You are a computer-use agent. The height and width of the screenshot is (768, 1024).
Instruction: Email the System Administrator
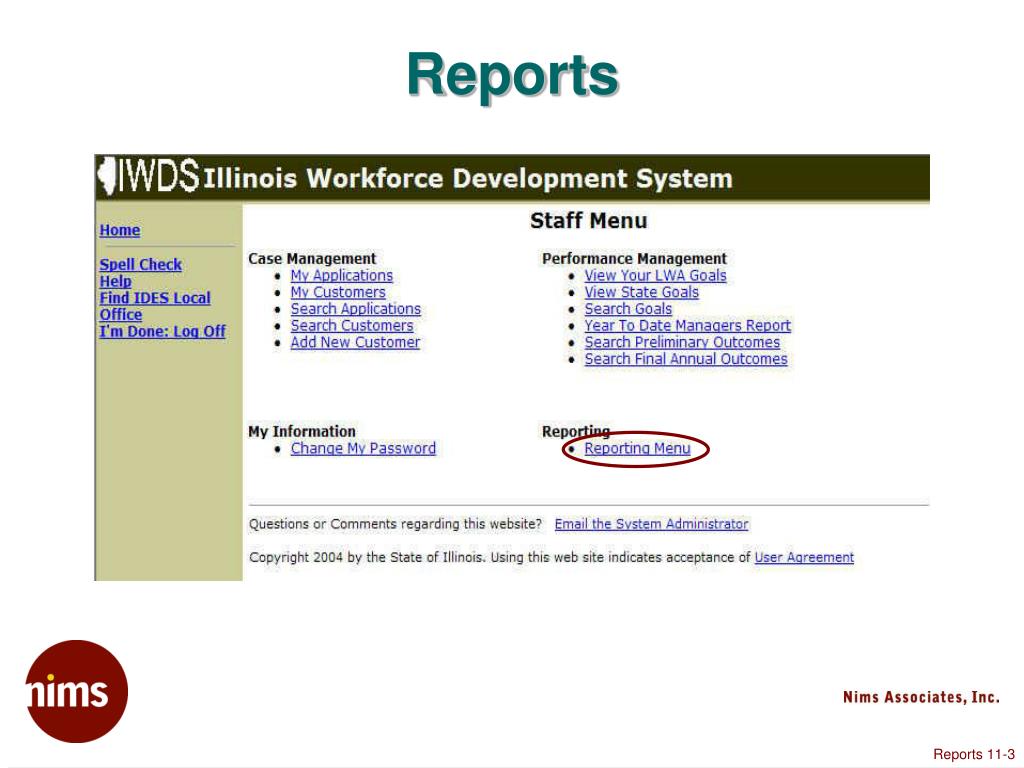point(651,524)
